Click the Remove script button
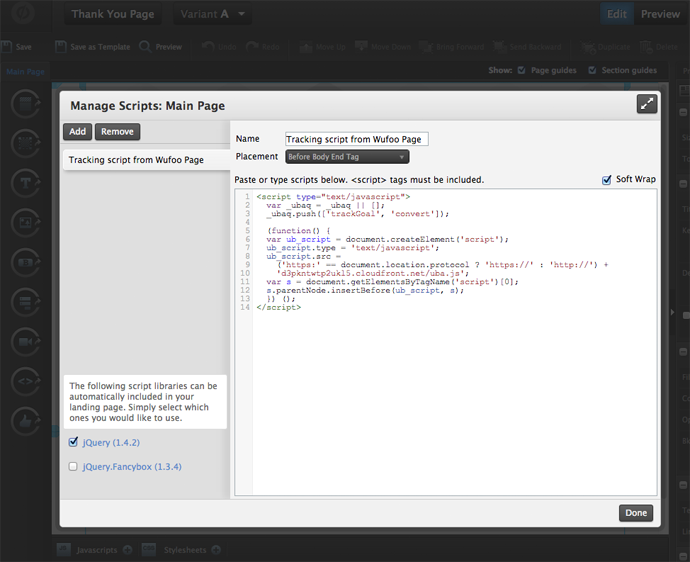Image resolution: width=690 pixels, height=562 pixels. 117,132
